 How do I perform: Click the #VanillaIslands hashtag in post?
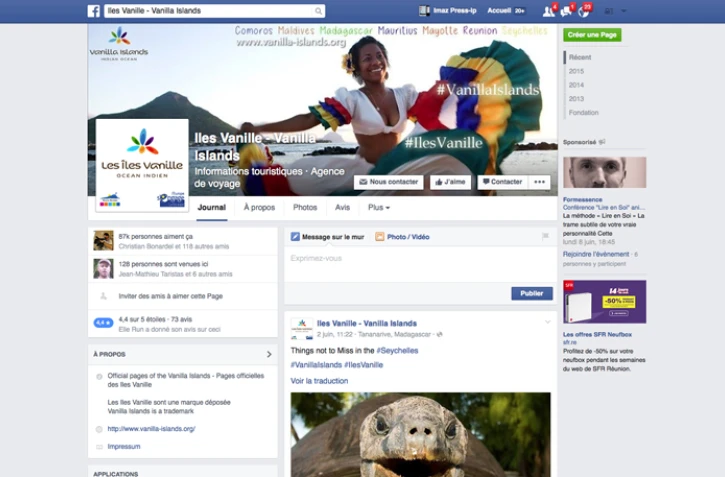[316, 365]
